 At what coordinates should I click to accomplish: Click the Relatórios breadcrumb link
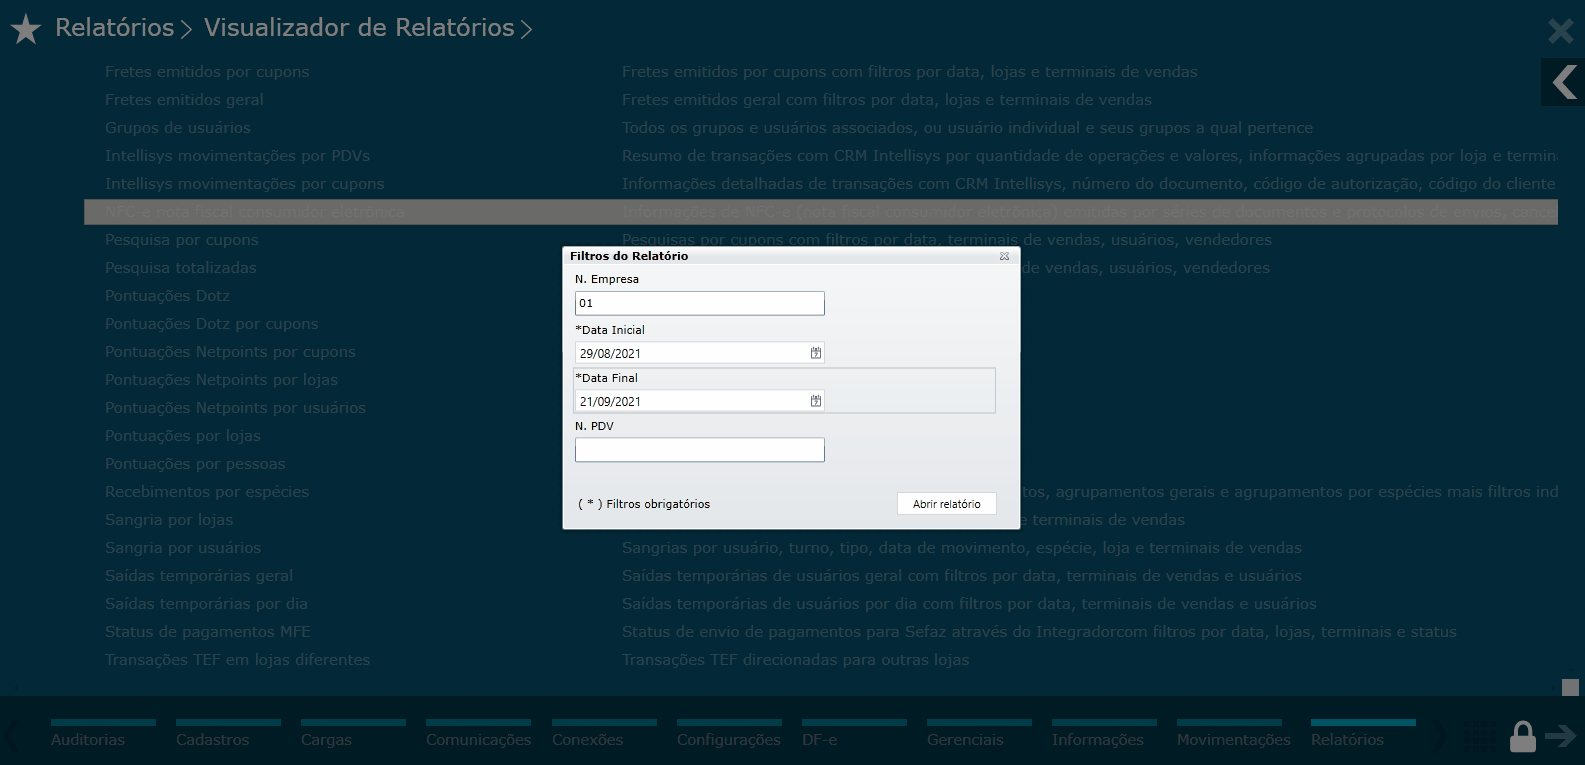[114, 28]
